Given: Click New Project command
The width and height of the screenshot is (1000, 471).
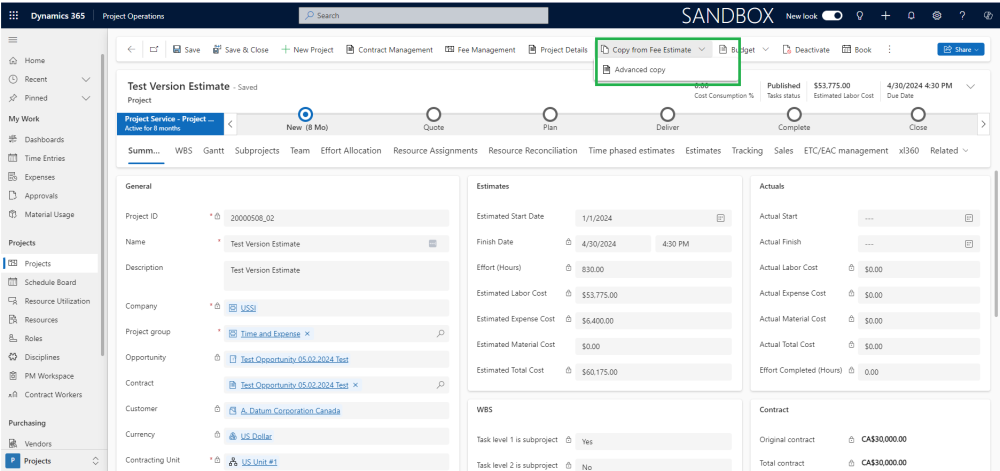Looking at the screenshot, I should 307,50.
